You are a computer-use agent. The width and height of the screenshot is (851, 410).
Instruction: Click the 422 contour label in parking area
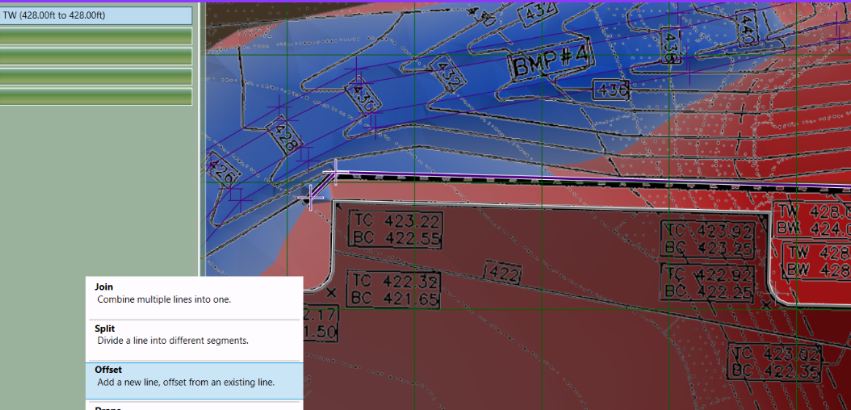[x=503, y=274]
